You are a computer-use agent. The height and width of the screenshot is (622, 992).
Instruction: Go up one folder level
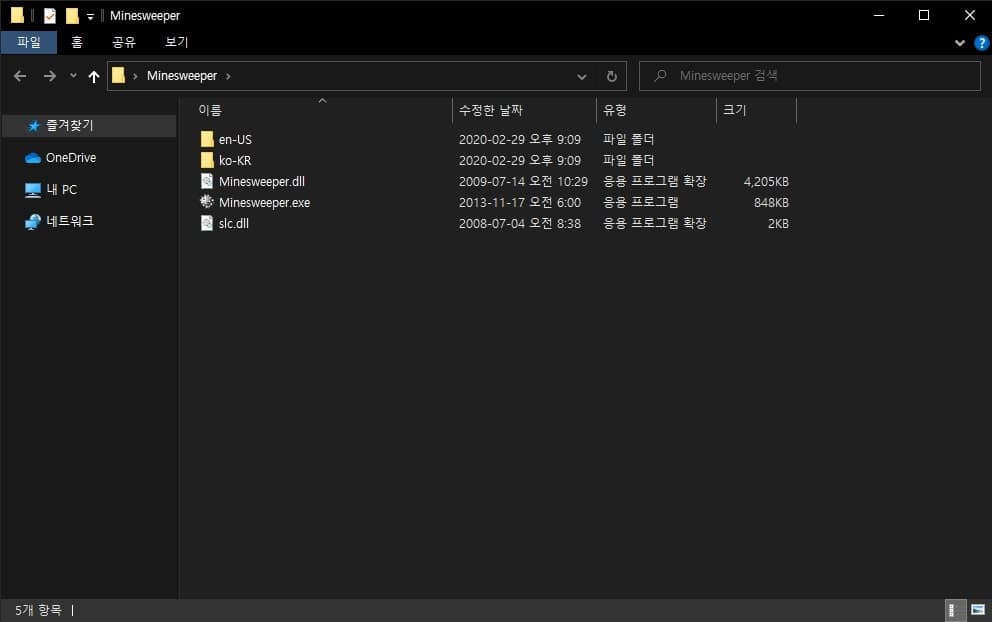click(94, 77)
